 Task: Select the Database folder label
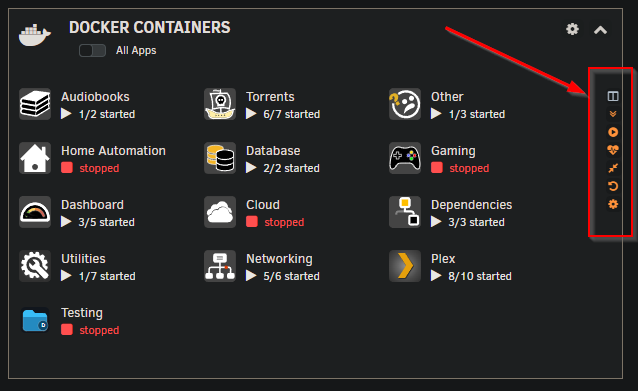click(x=273, y=151)
